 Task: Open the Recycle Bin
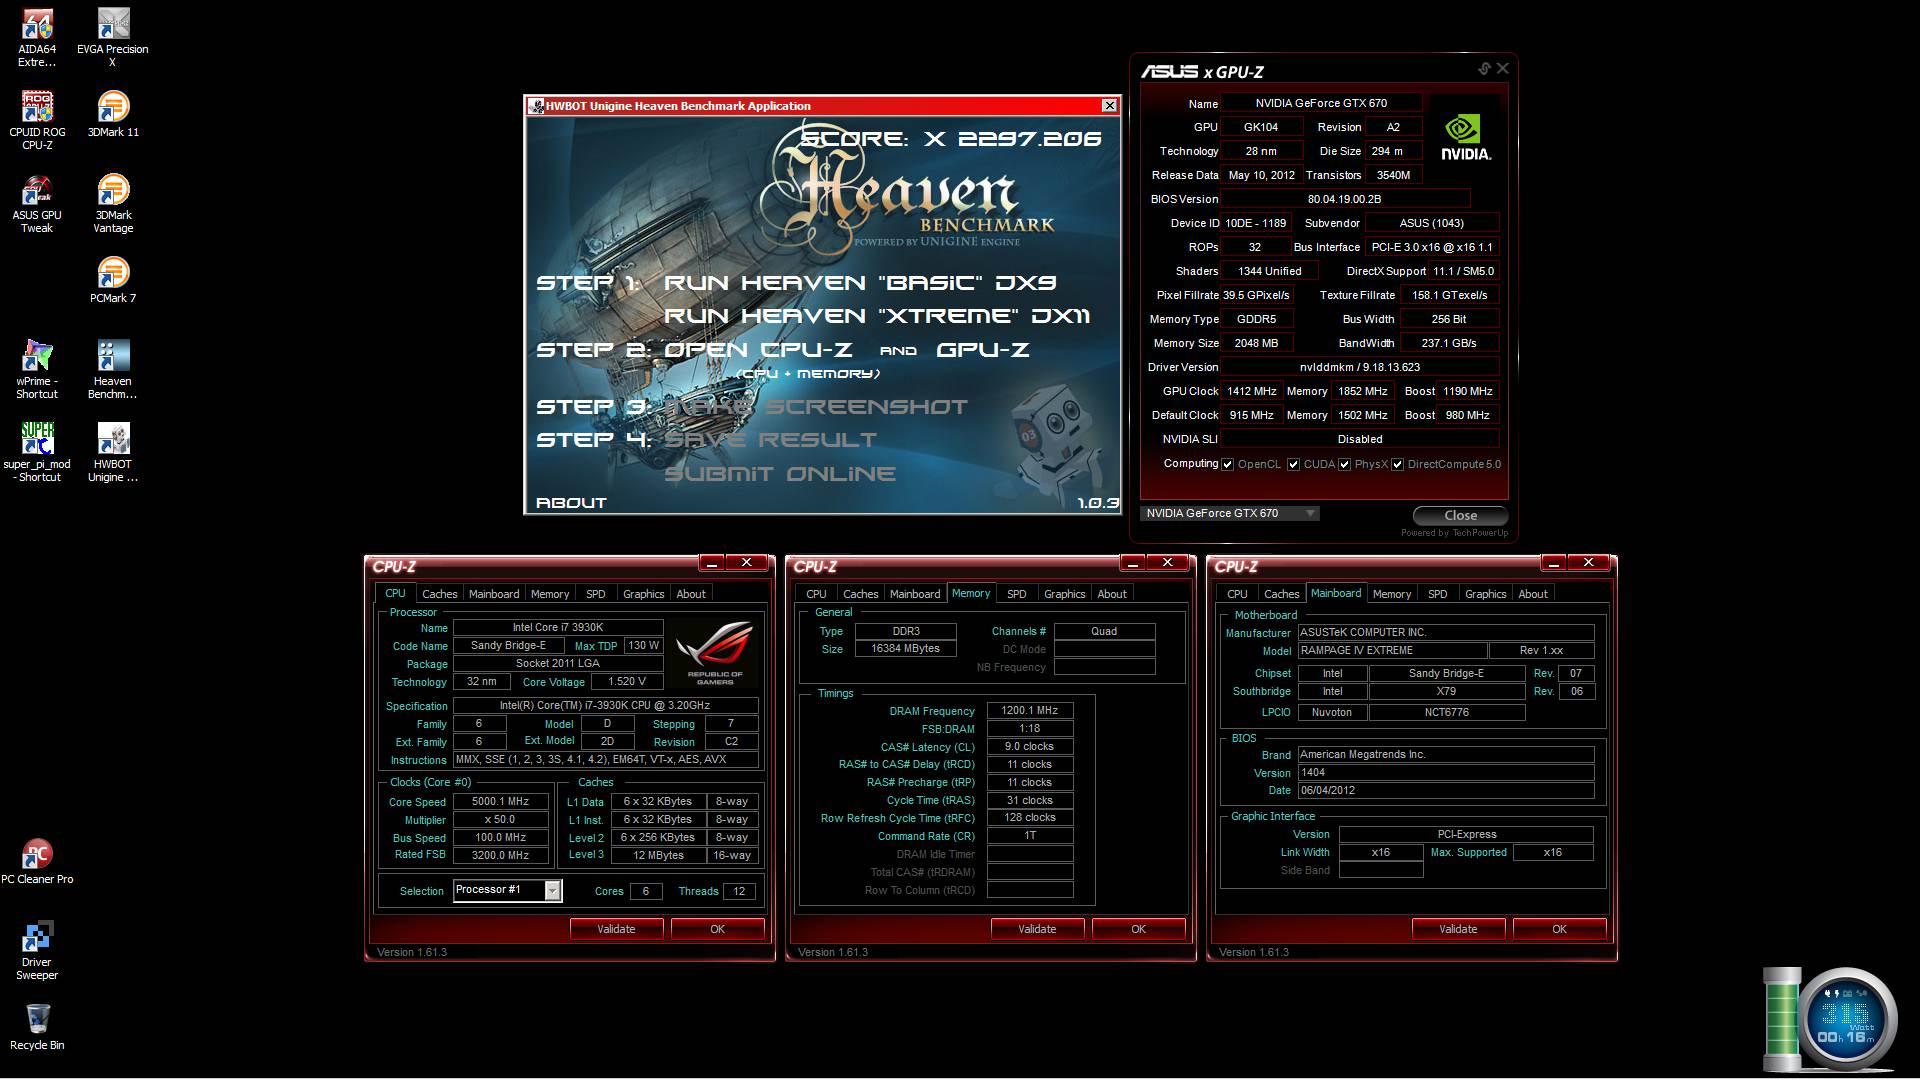(x=37, y=1028)
